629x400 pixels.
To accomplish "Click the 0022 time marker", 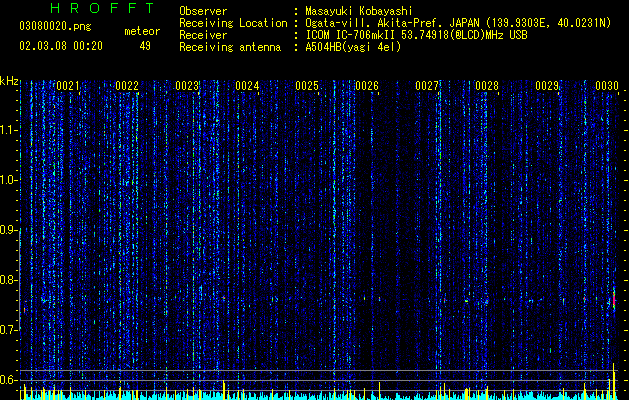I will click(x=127, y=86).
